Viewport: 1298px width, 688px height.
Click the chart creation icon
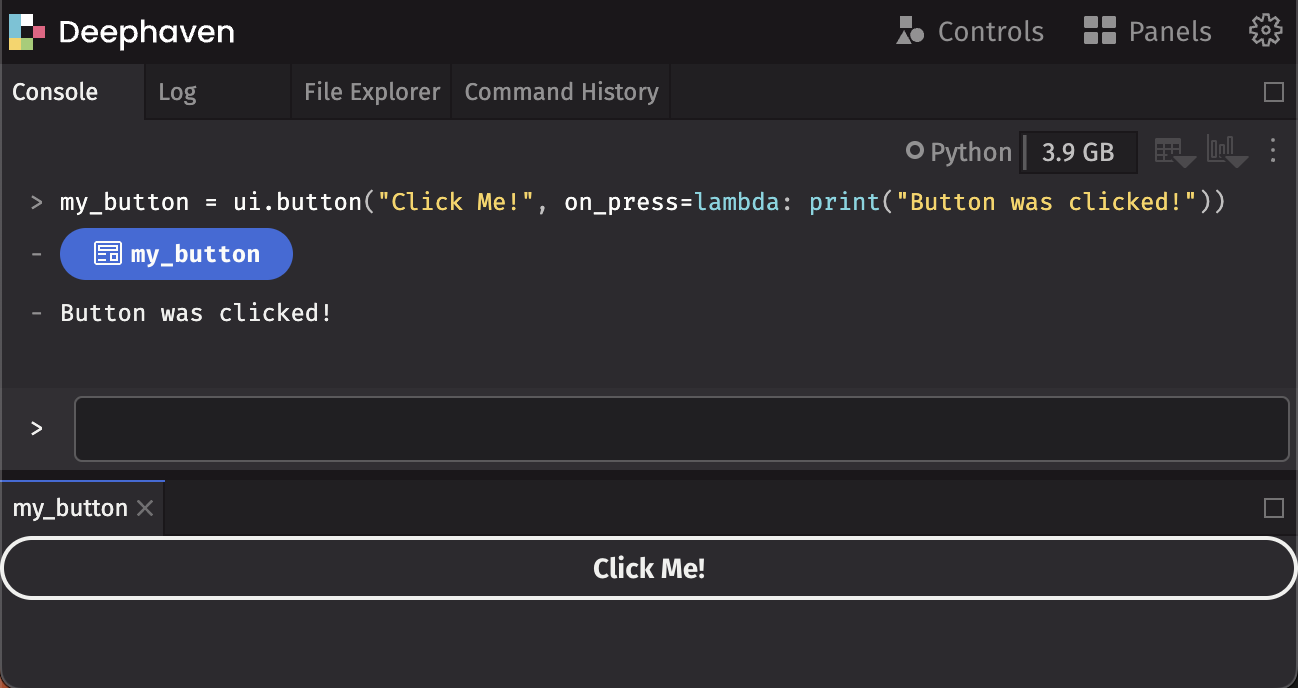point(1221,150)
